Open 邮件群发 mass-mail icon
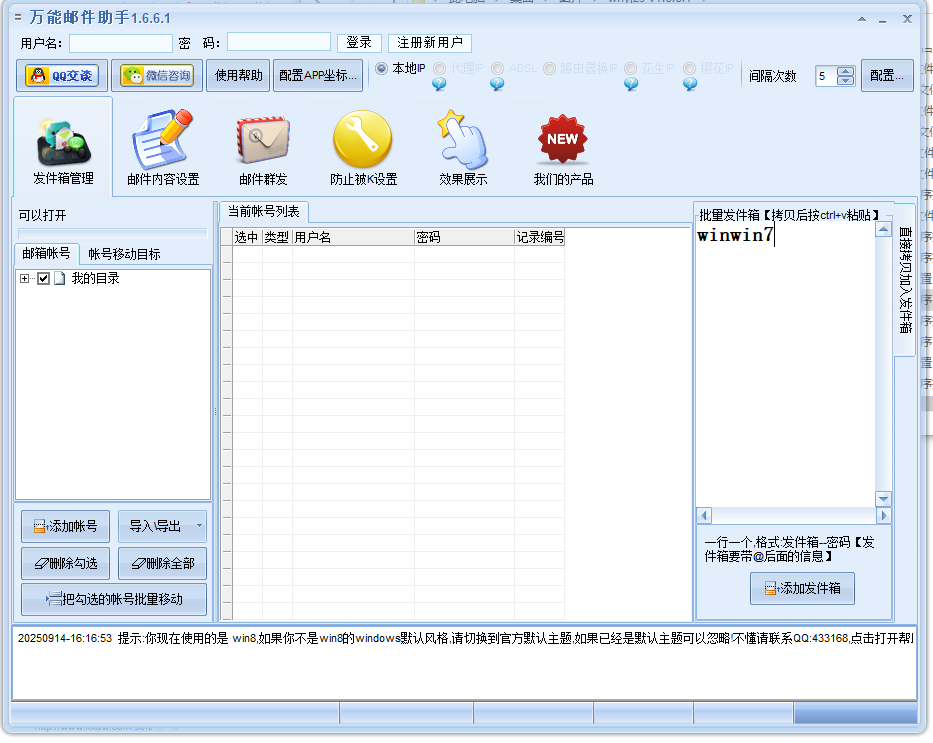The width and height of the screenshot is (933, 743). [x=262, y=138]
